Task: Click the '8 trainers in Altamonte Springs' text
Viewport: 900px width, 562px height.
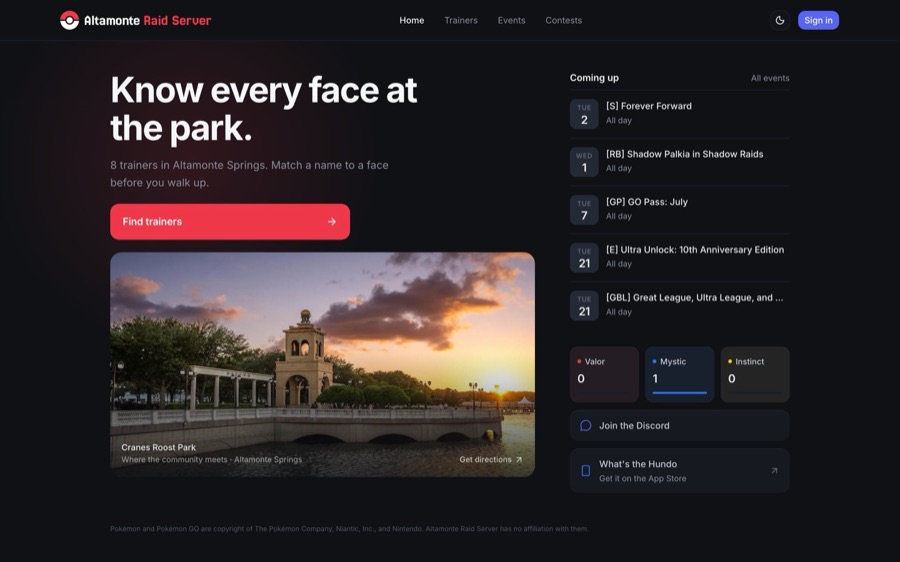Action: 249,173
